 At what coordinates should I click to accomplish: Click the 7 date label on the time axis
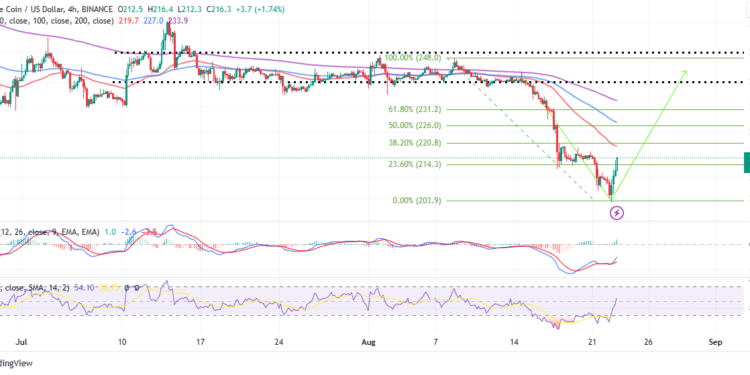pyautogui.click(x=436, y=342)
